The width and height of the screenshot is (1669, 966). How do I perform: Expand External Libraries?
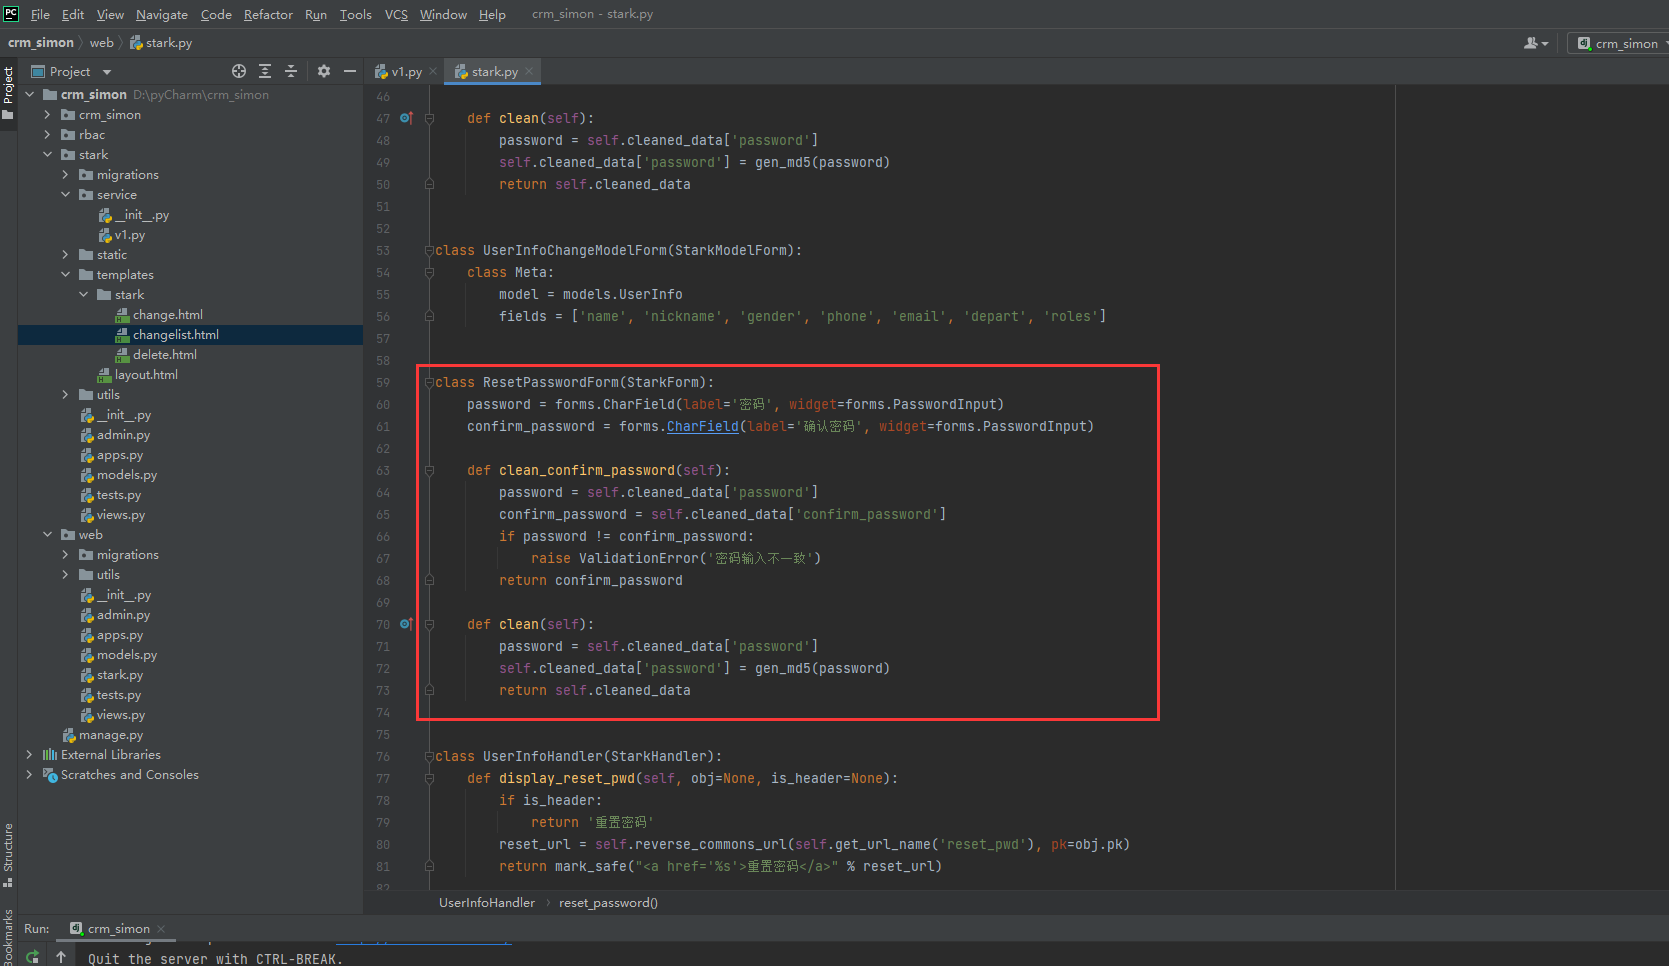[x=29, y=755]
